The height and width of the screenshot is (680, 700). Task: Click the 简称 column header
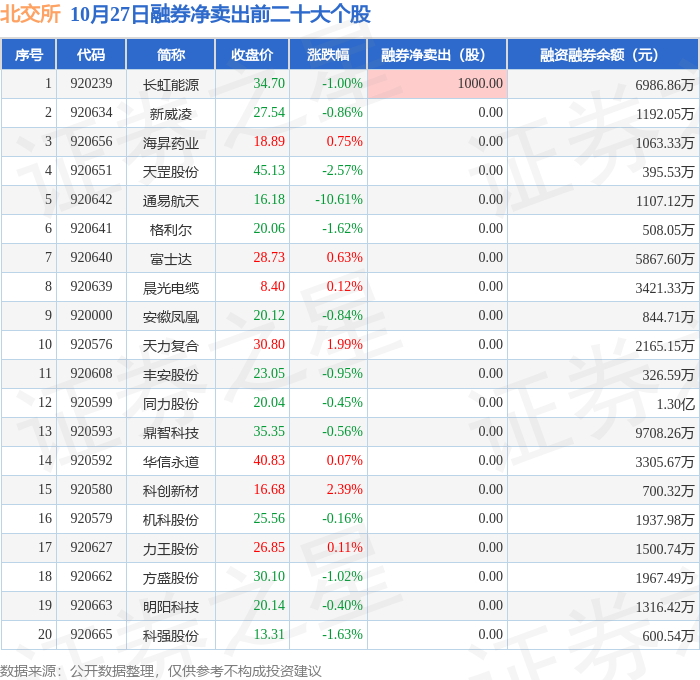171,54
